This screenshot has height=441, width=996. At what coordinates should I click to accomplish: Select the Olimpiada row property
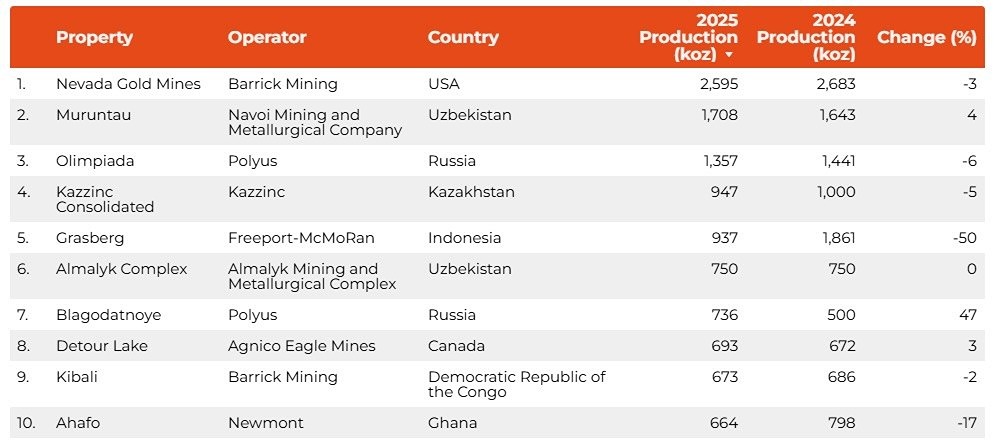[95, 161]
